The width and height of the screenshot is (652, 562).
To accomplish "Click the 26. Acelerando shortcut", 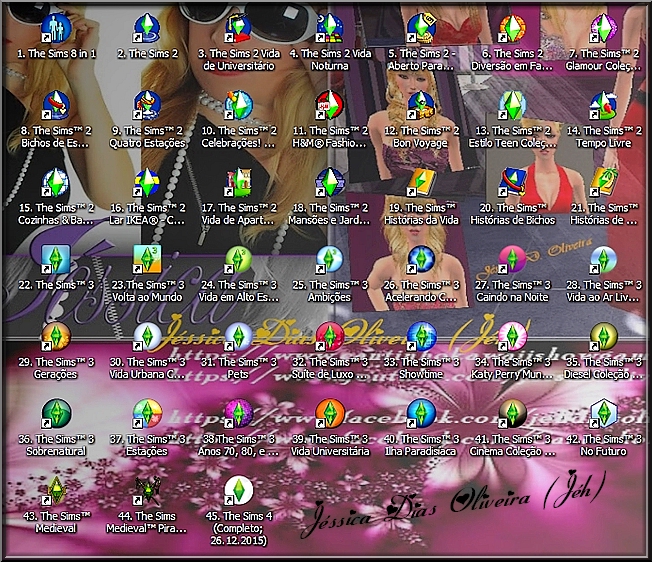I will [421, 260].
